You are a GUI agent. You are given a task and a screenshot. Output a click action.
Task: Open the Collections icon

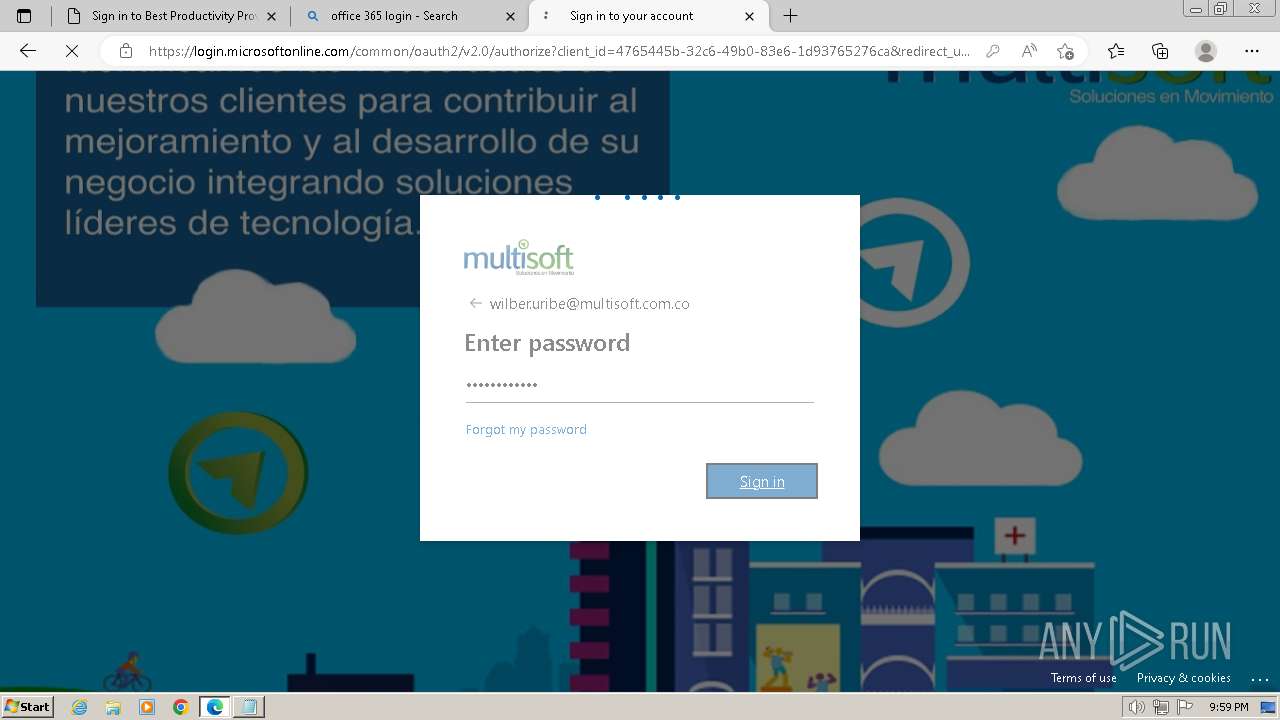[1160, 51]
